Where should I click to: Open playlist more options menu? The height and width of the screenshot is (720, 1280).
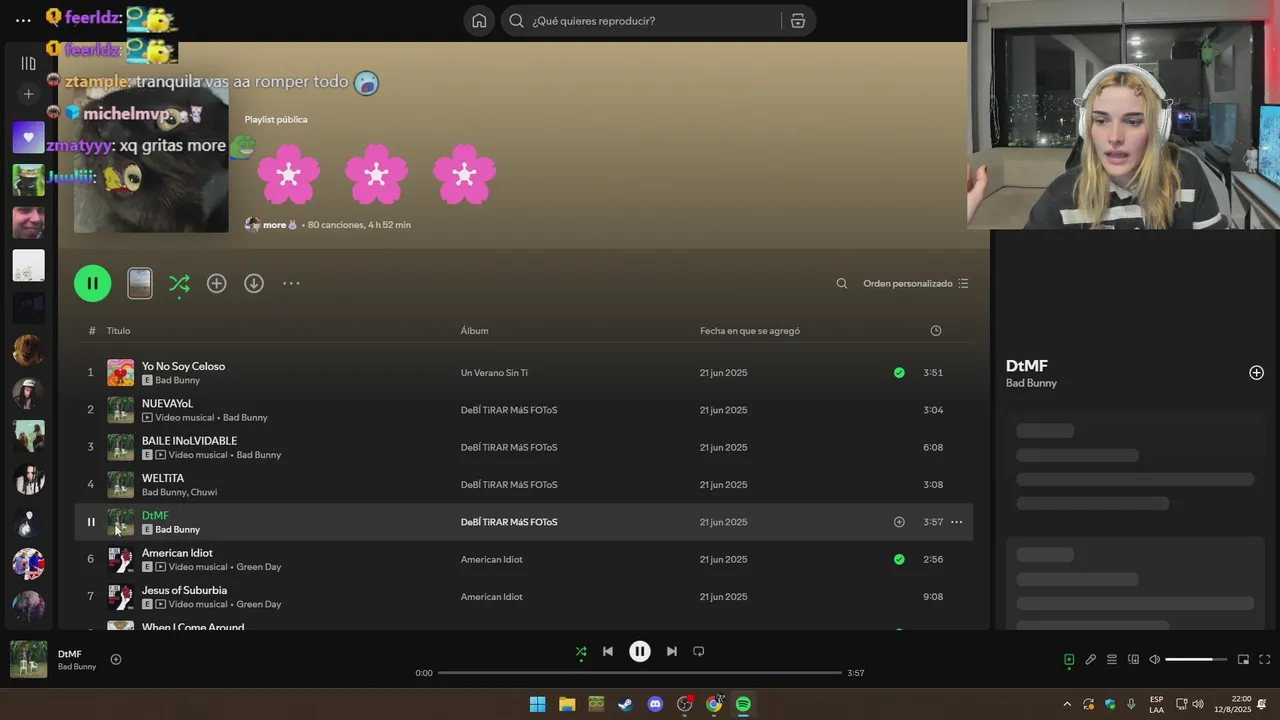click(291, 283)
